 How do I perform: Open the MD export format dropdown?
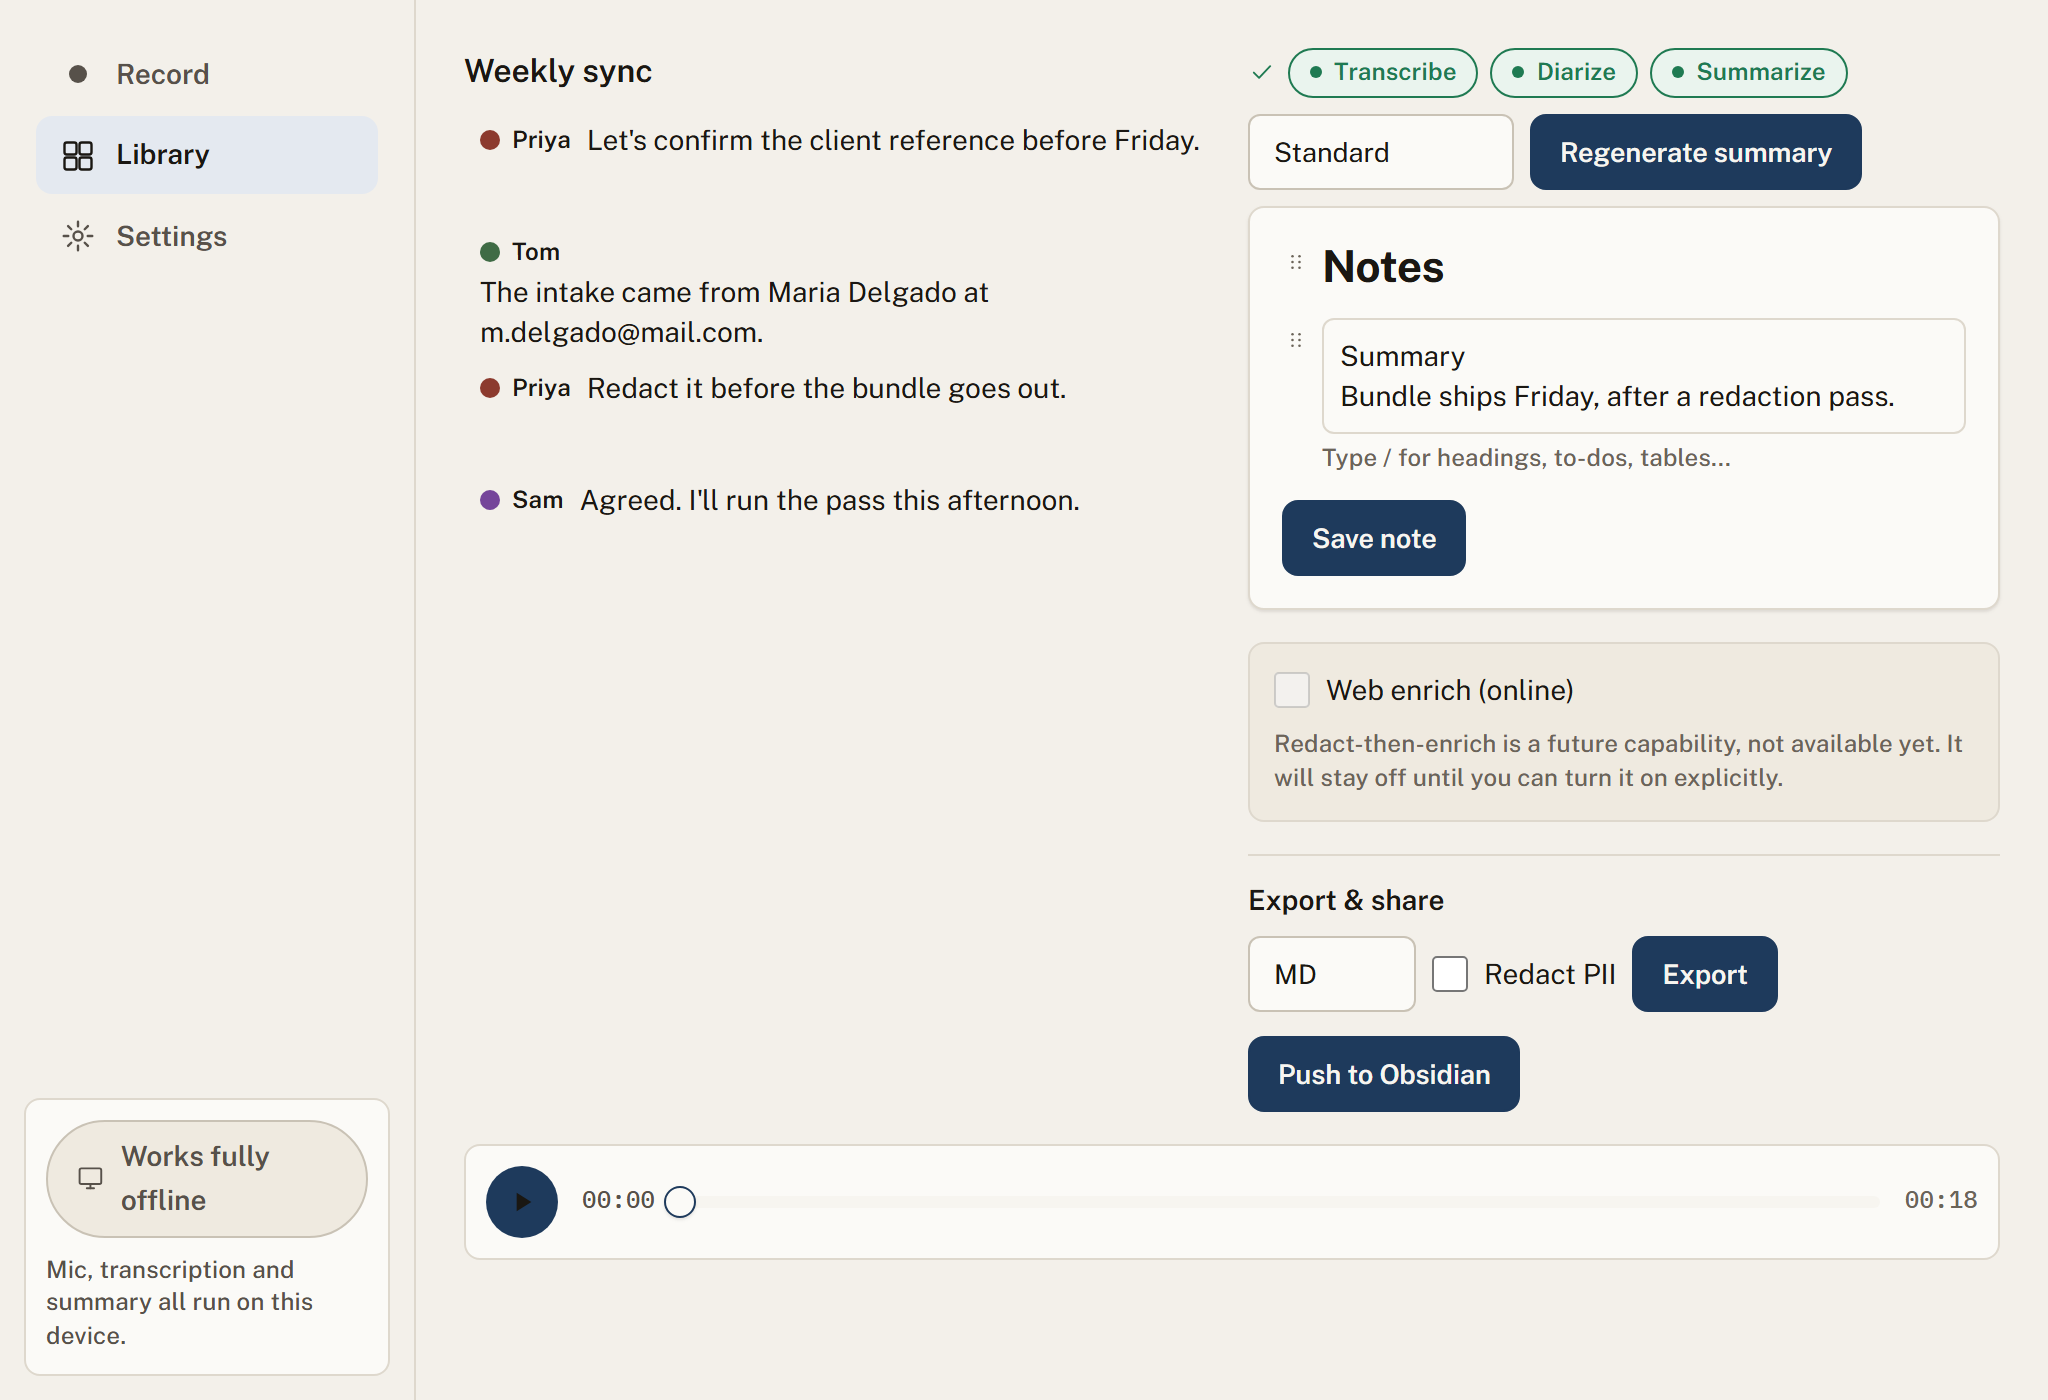pos(1332,974)
